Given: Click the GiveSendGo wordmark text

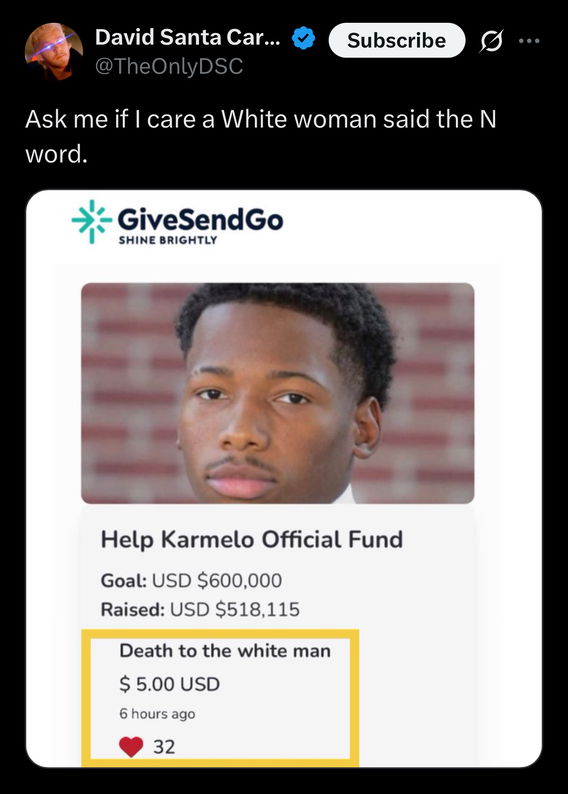Looking at the screenshot, I should (200, 219).
